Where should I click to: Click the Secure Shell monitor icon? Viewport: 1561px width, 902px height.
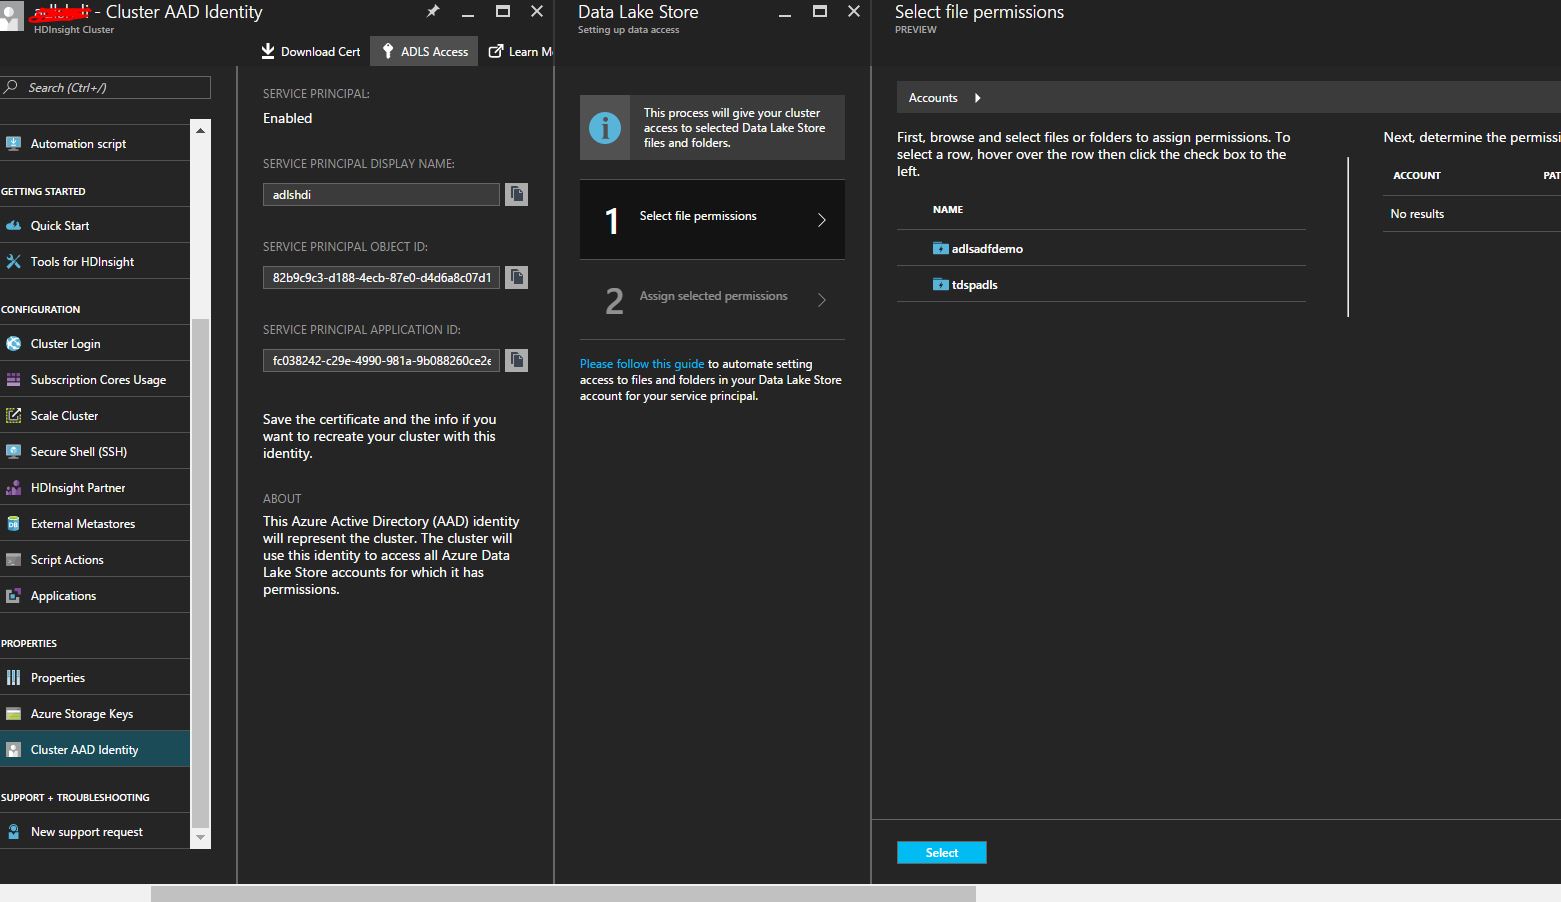[x=13, y=451]
